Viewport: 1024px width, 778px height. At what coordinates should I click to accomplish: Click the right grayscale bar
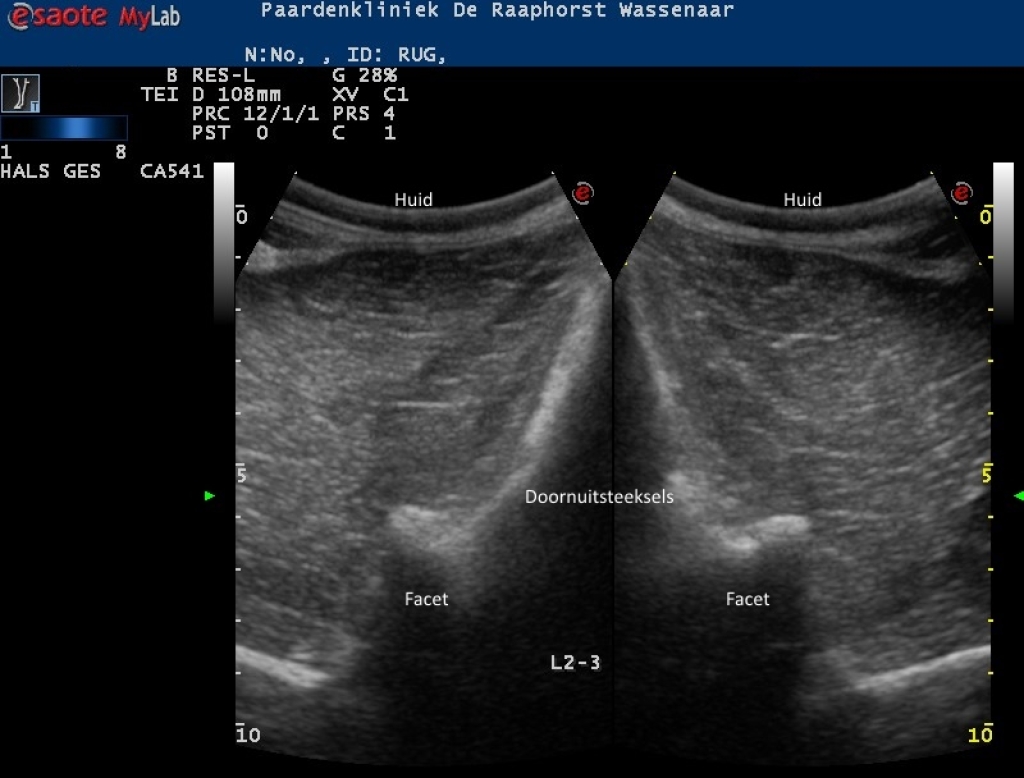1002,240
